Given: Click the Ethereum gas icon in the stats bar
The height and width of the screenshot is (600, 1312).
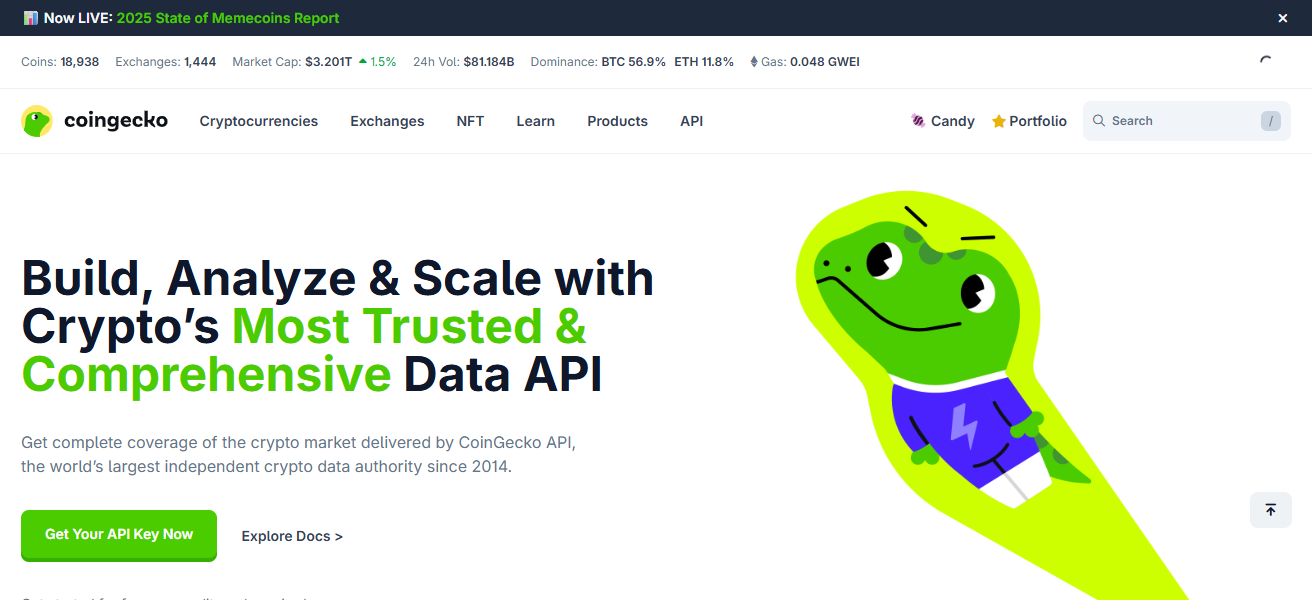Looking at the screenshot, I should tap(752, 61).
